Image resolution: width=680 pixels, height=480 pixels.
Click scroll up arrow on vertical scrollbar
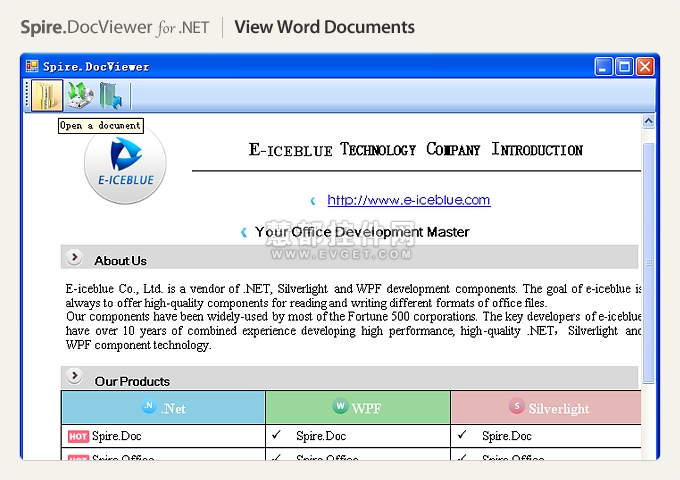tap(648, 121)
